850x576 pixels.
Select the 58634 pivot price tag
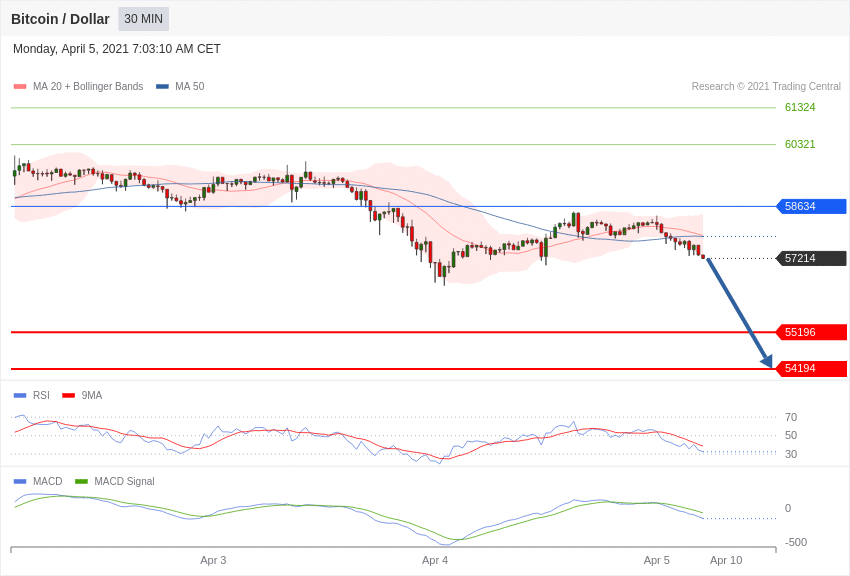pos(812,206)
